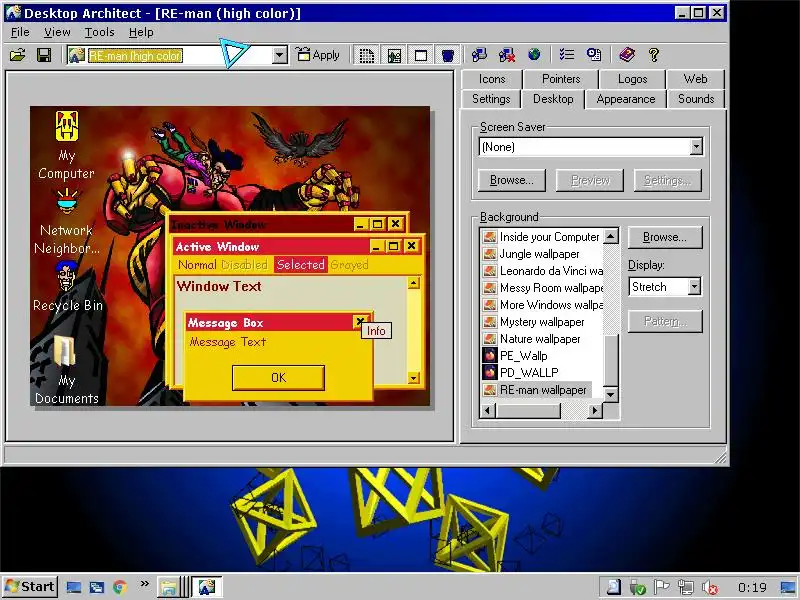Switch to the Logos tab
800x600 pixels.
pos(633,79)
